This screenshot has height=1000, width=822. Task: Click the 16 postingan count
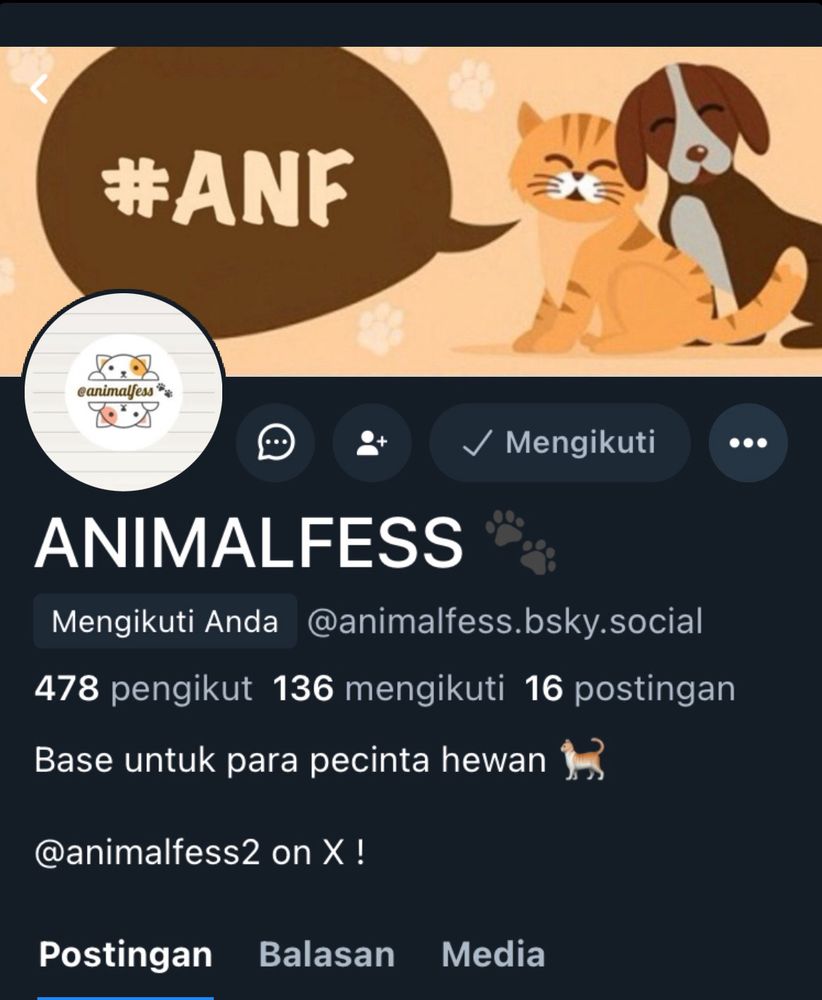(x=630, y=689)
